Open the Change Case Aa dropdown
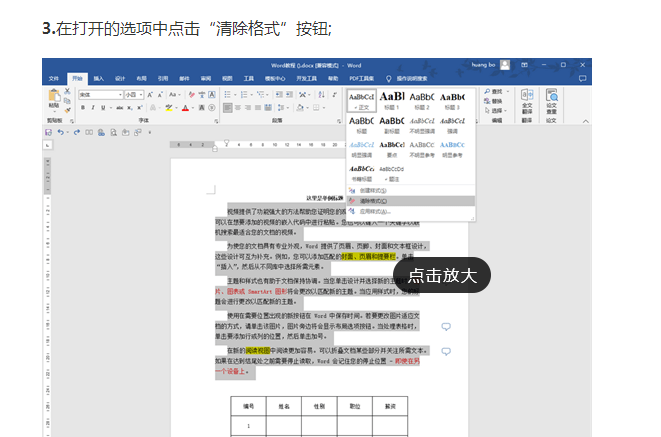661x437 pixels. click(x=175, y=95)
